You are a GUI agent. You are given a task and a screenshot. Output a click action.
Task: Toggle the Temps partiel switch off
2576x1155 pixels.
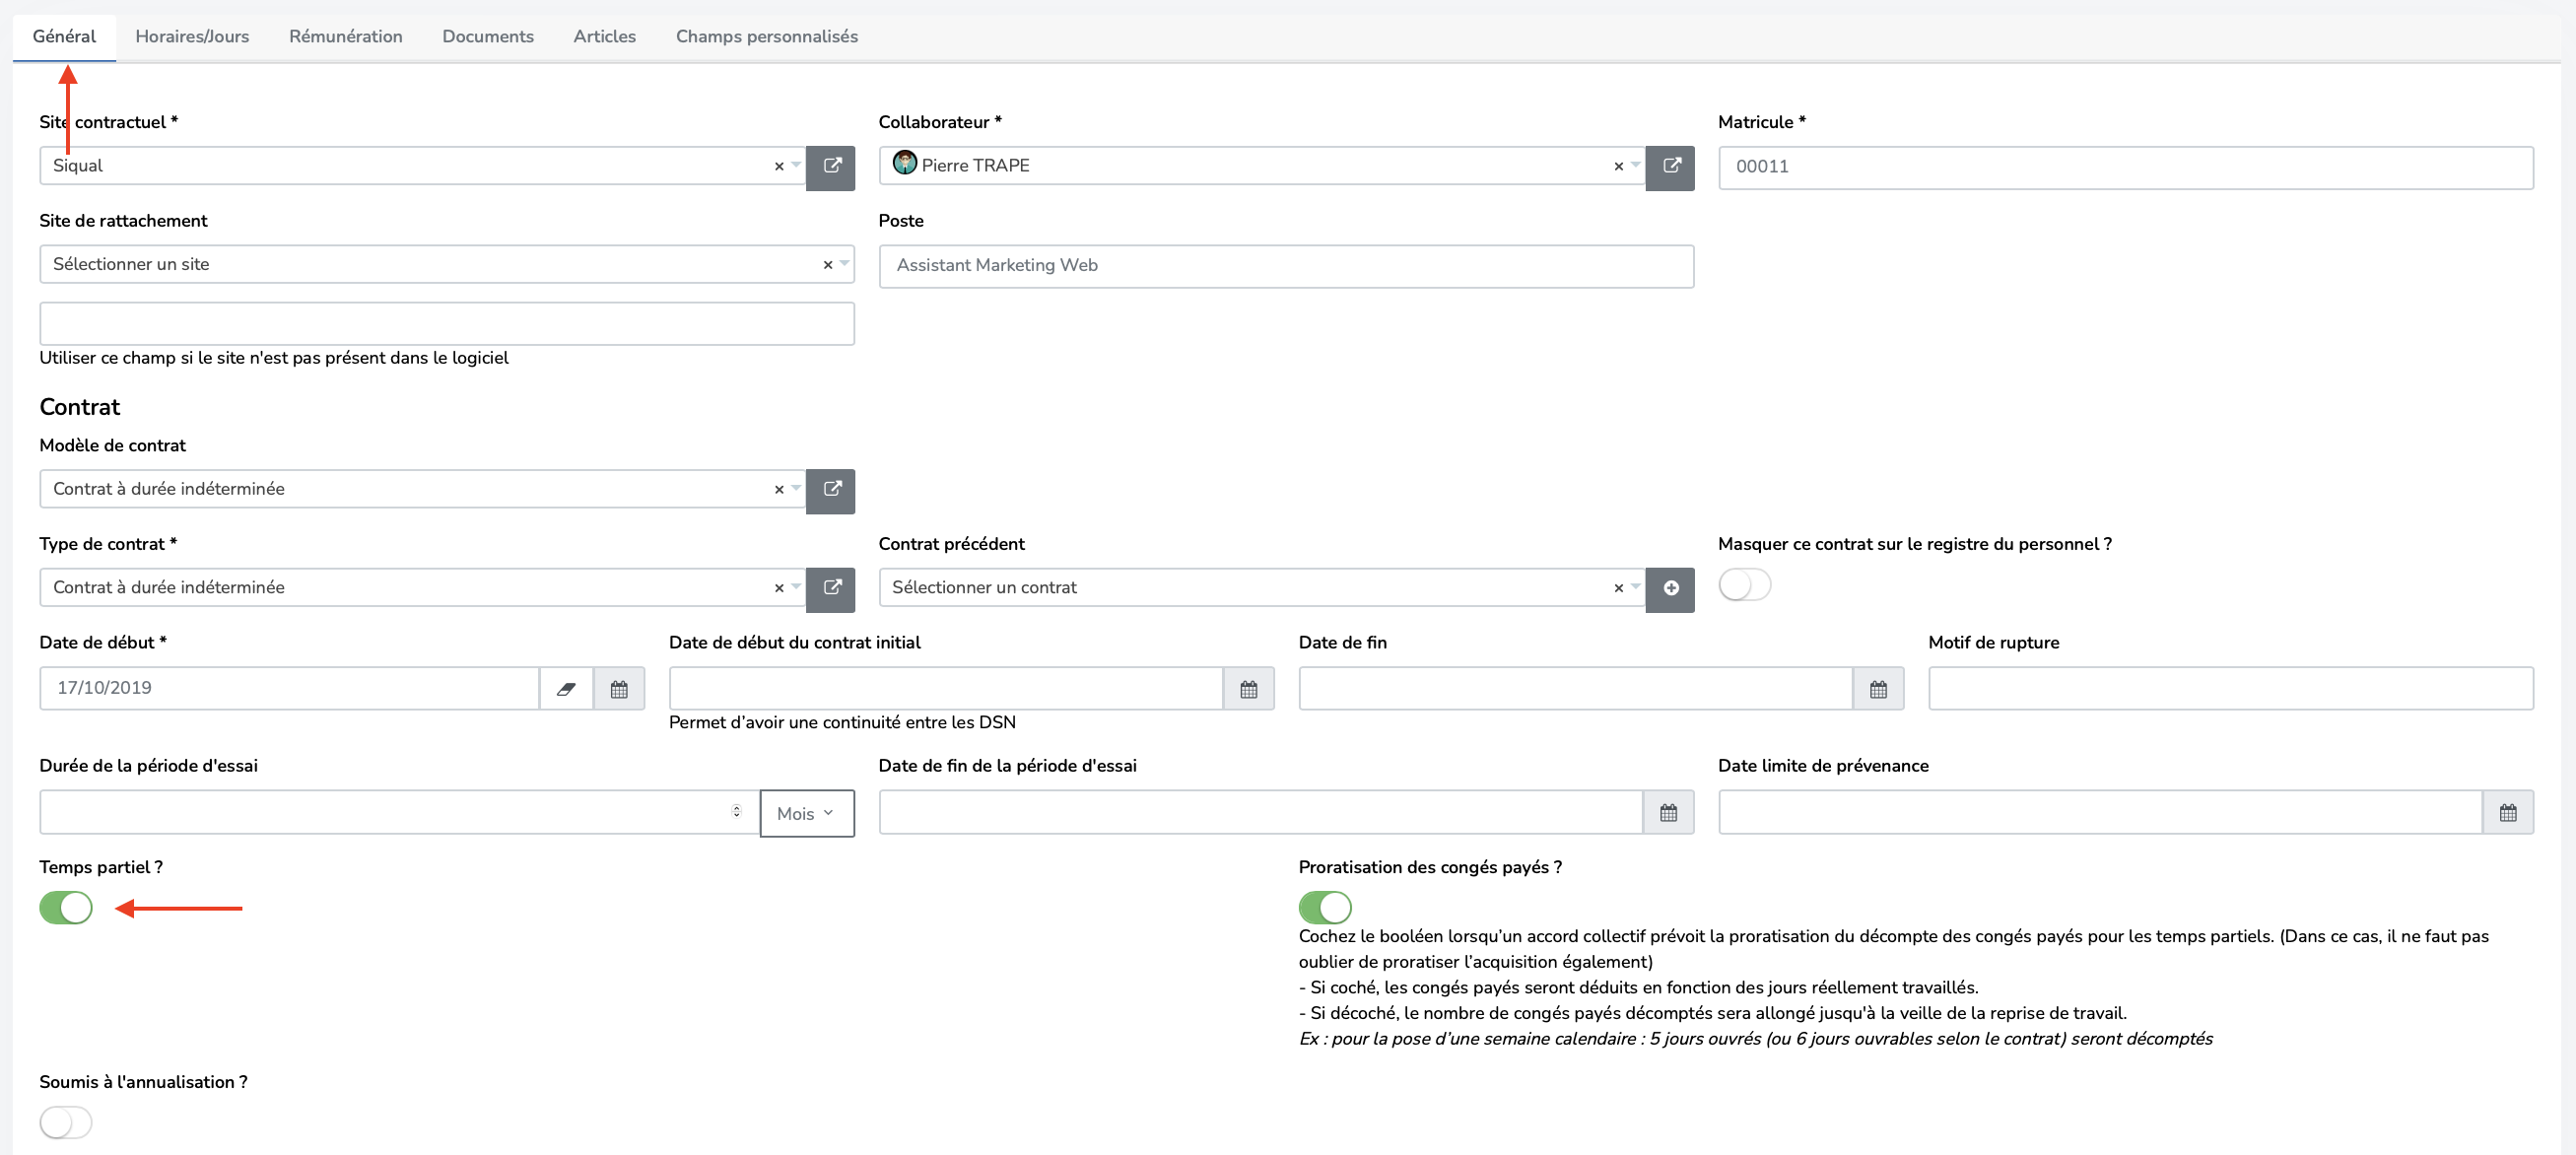pos(66,906)
